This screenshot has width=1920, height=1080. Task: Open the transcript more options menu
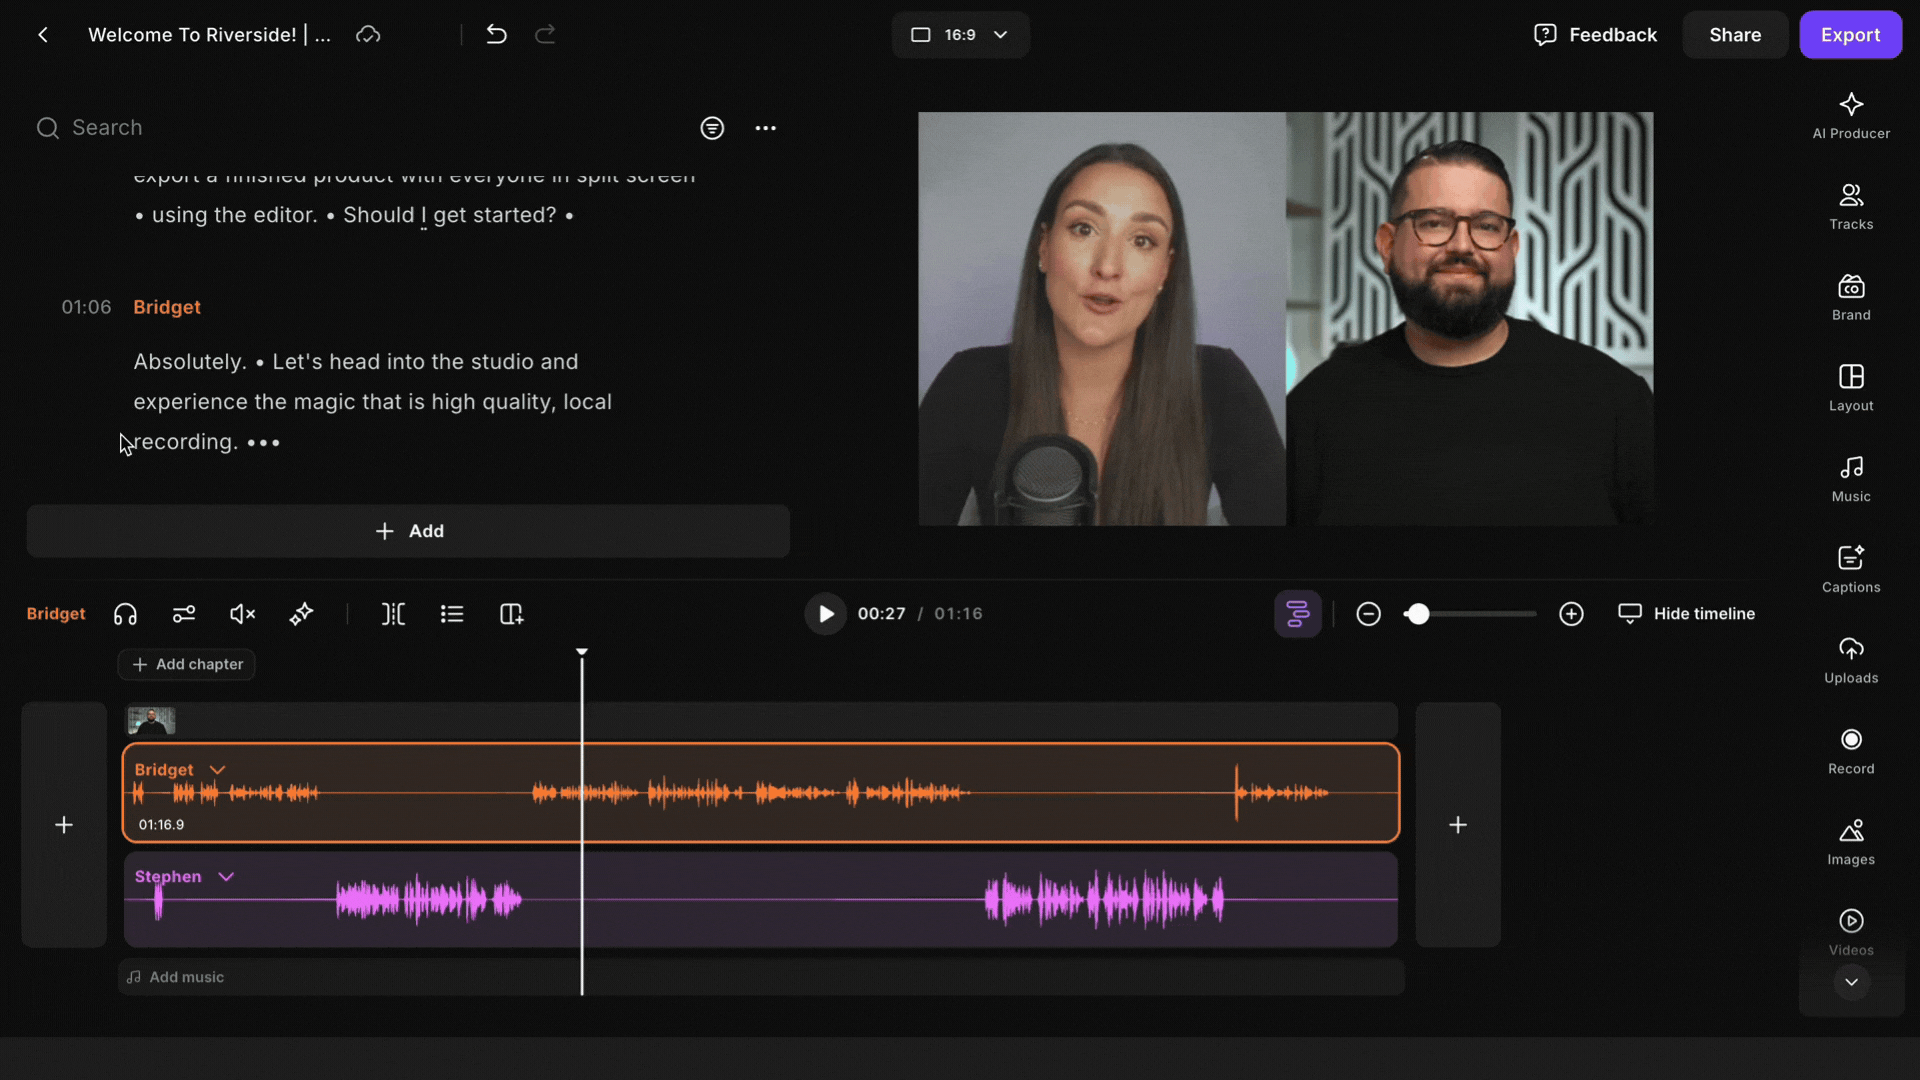(x=766, y=128)
